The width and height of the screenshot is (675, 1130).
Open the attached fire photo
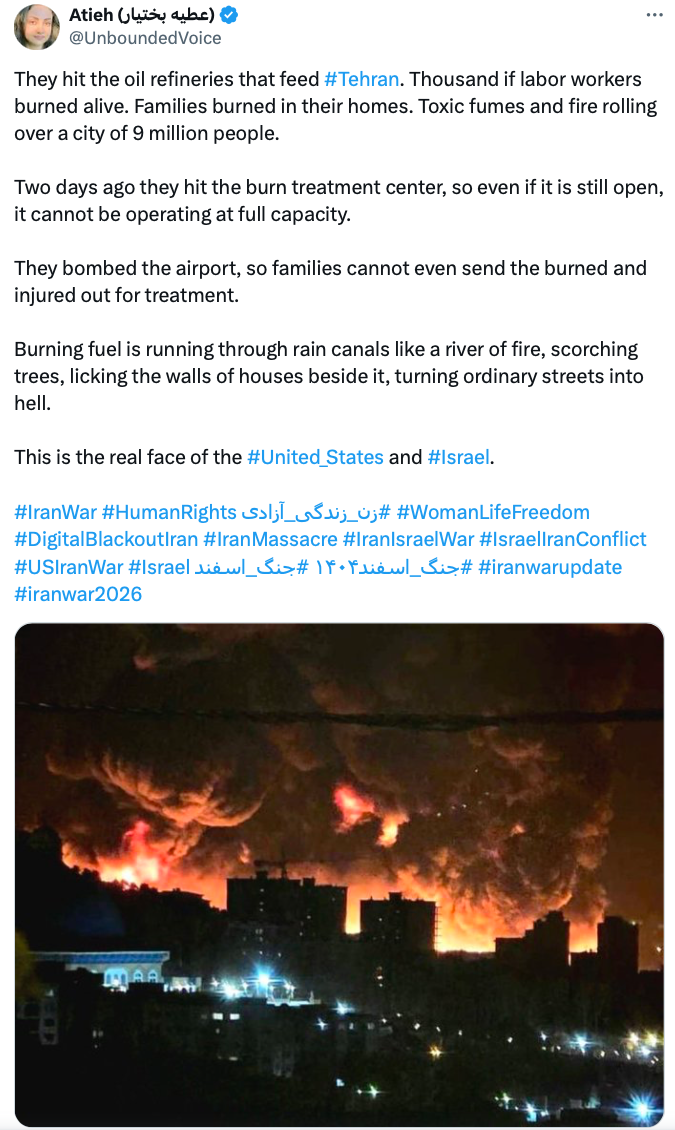[x=338, y=875]
